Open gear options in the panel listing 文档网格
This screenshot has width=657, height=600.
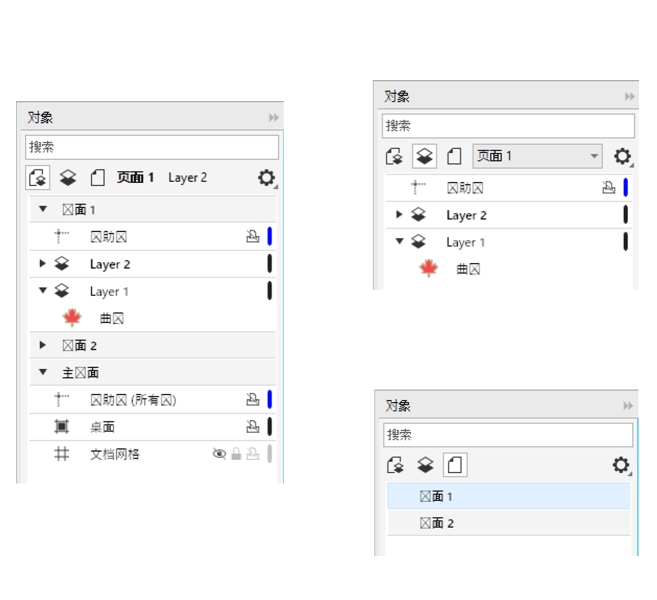(x=266, y=178)
